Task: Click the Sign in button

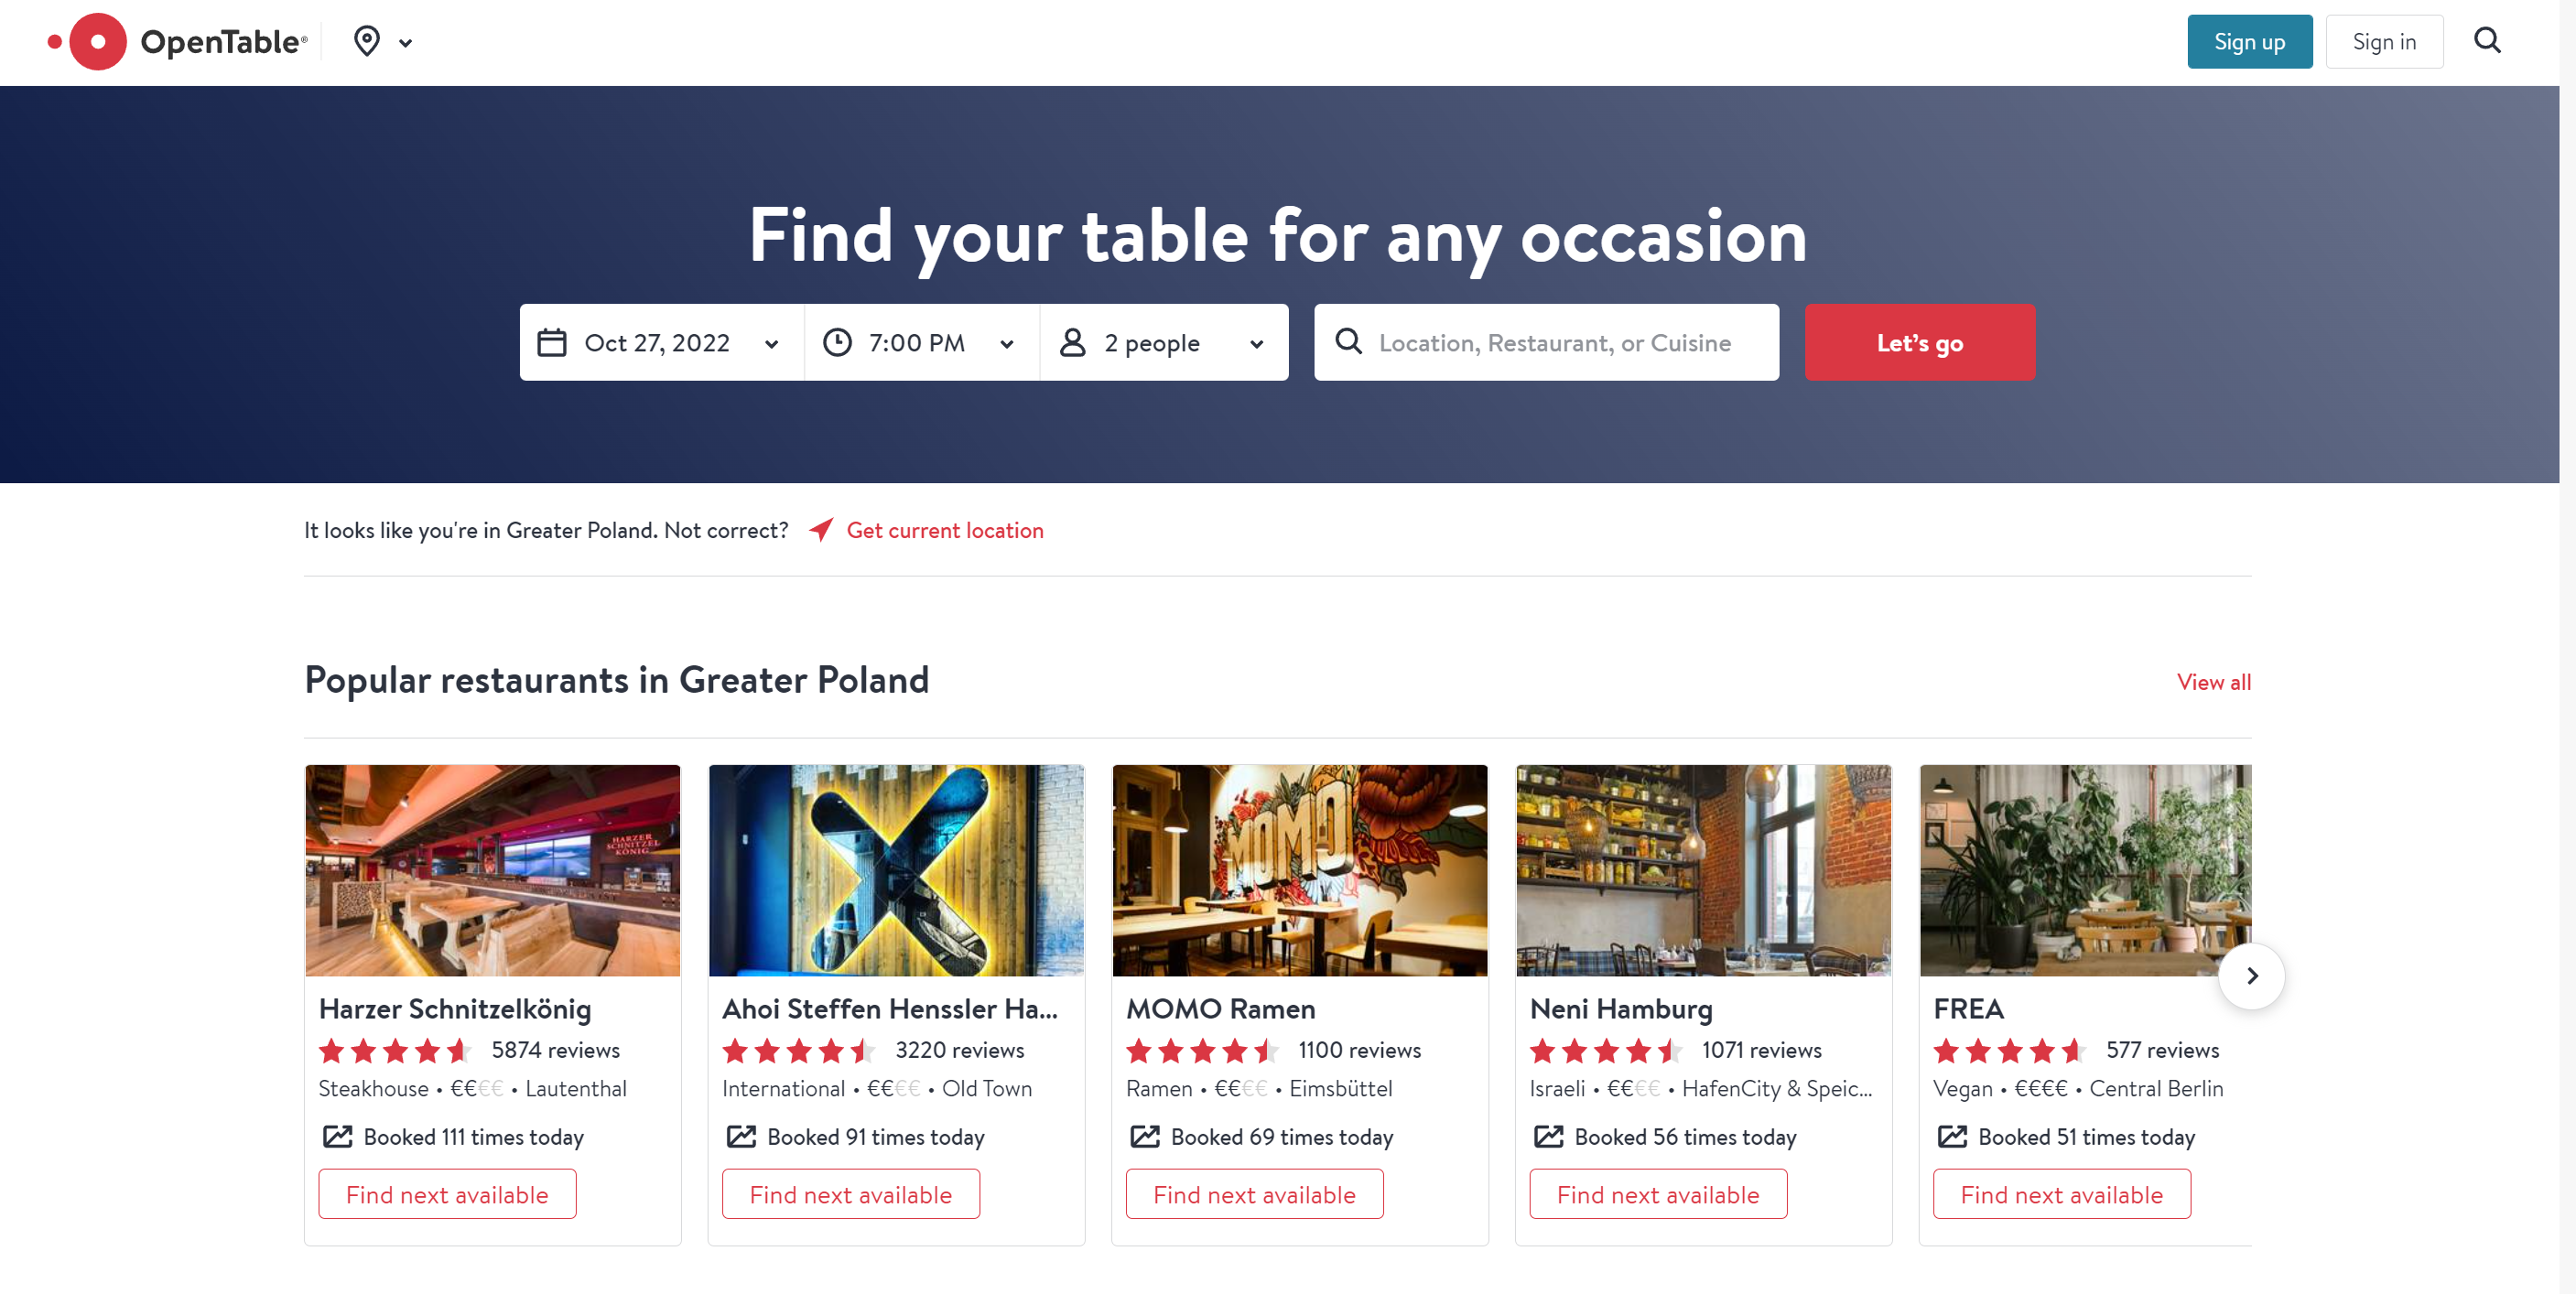Action: click(x=2384, y=41)
